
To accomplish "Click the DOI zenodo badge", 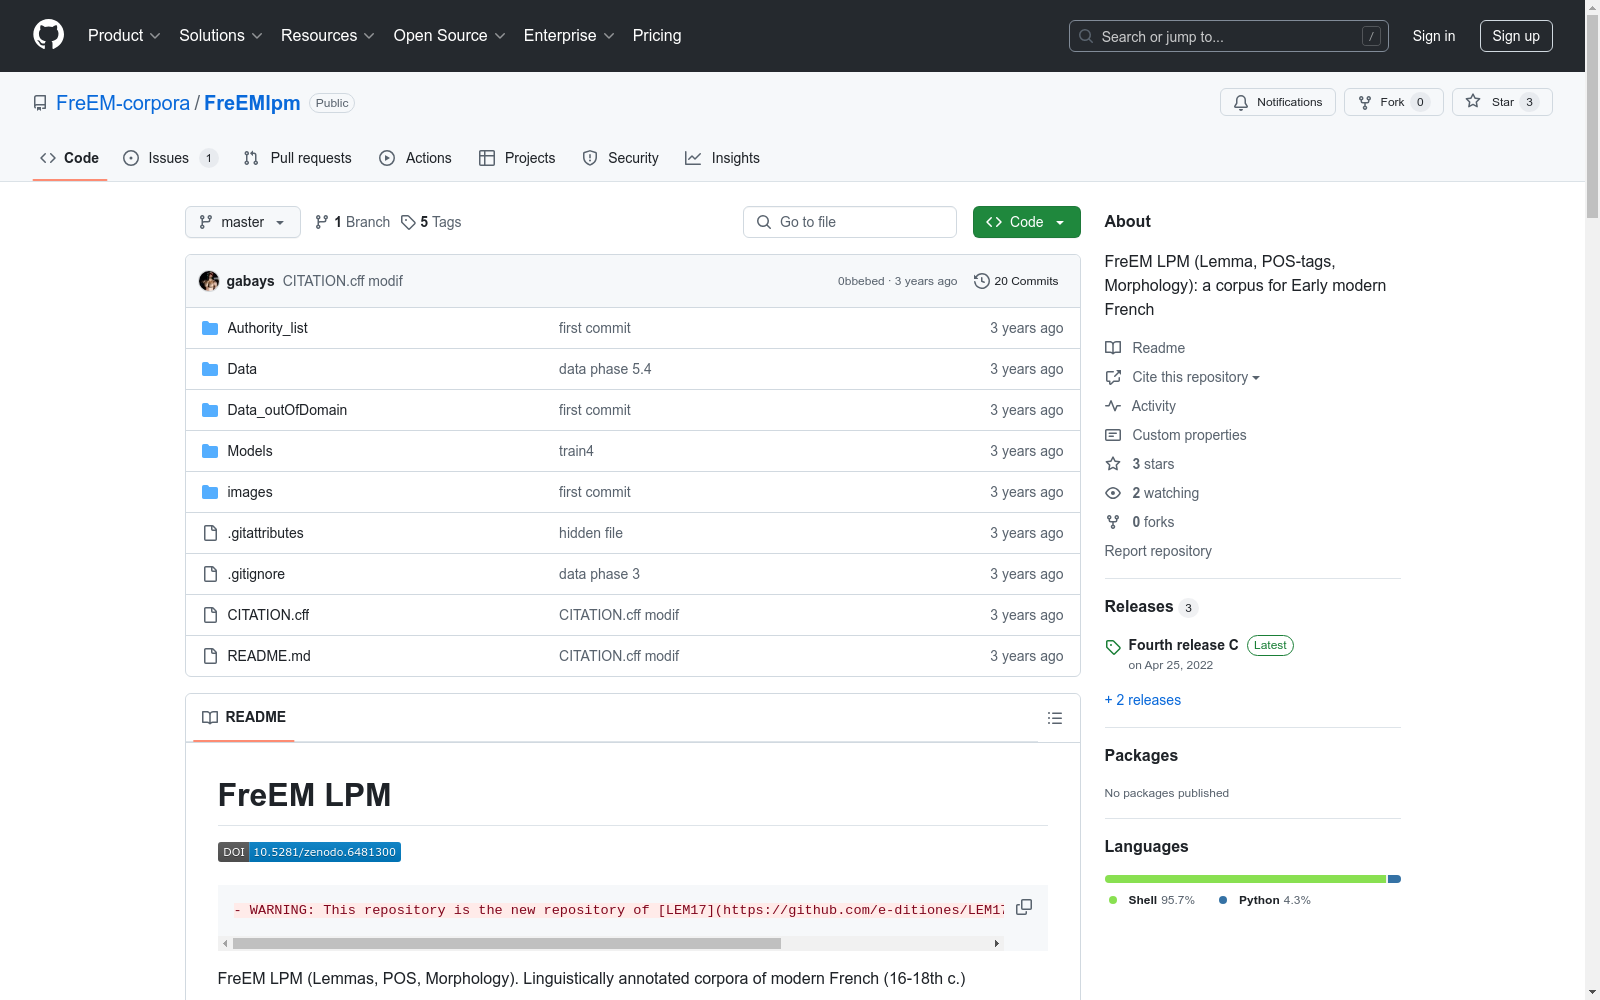I will coord(309,852).
